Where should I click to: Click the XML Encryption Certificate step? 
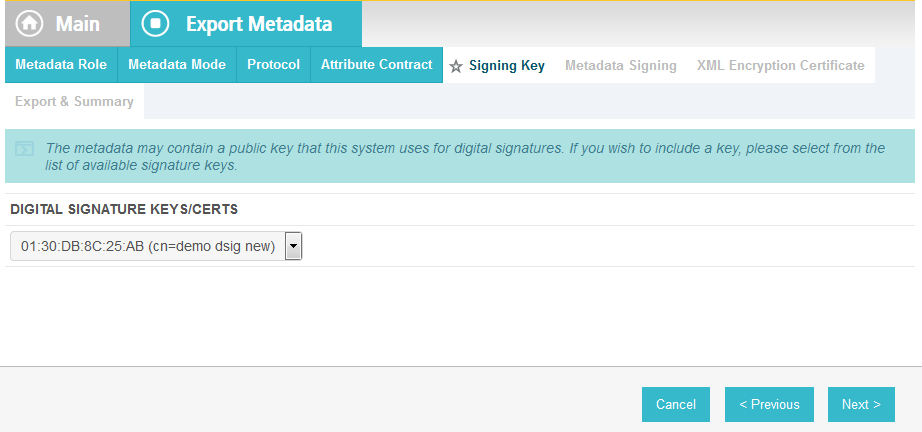[781, 65]
